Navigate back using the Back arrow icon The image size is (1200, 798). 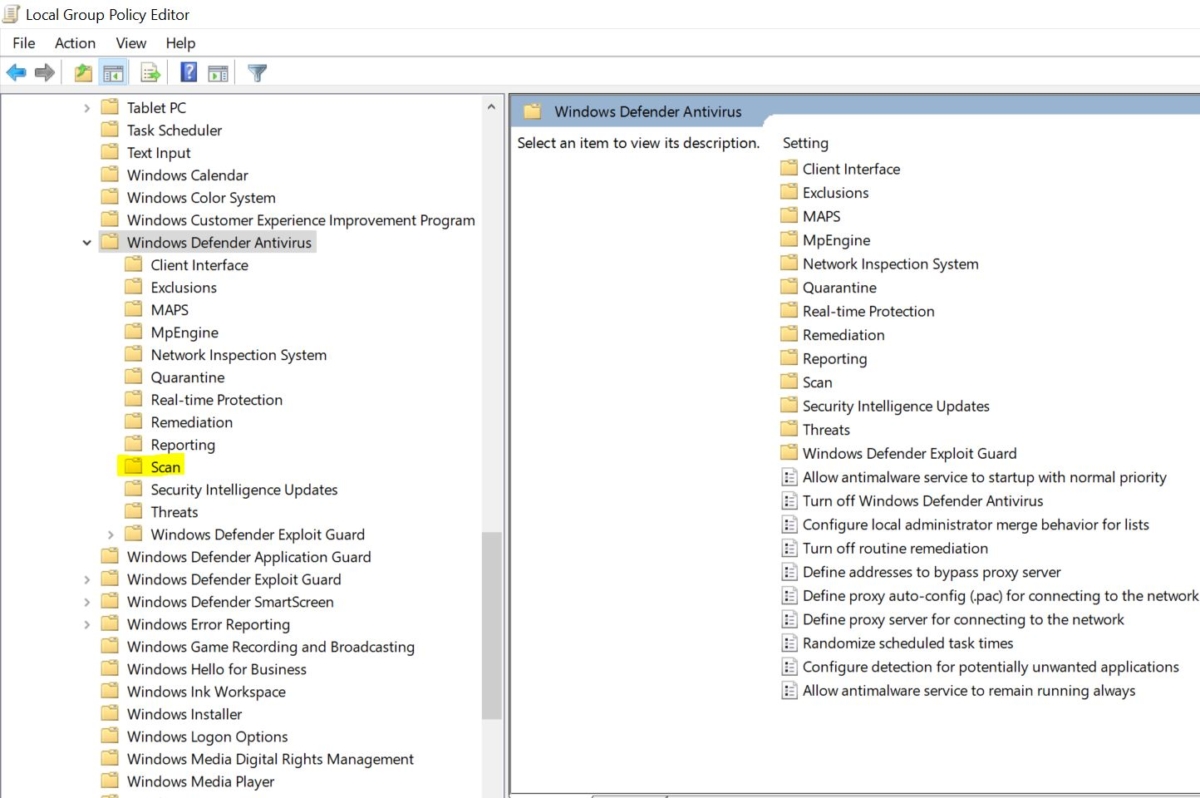point(17,72)
